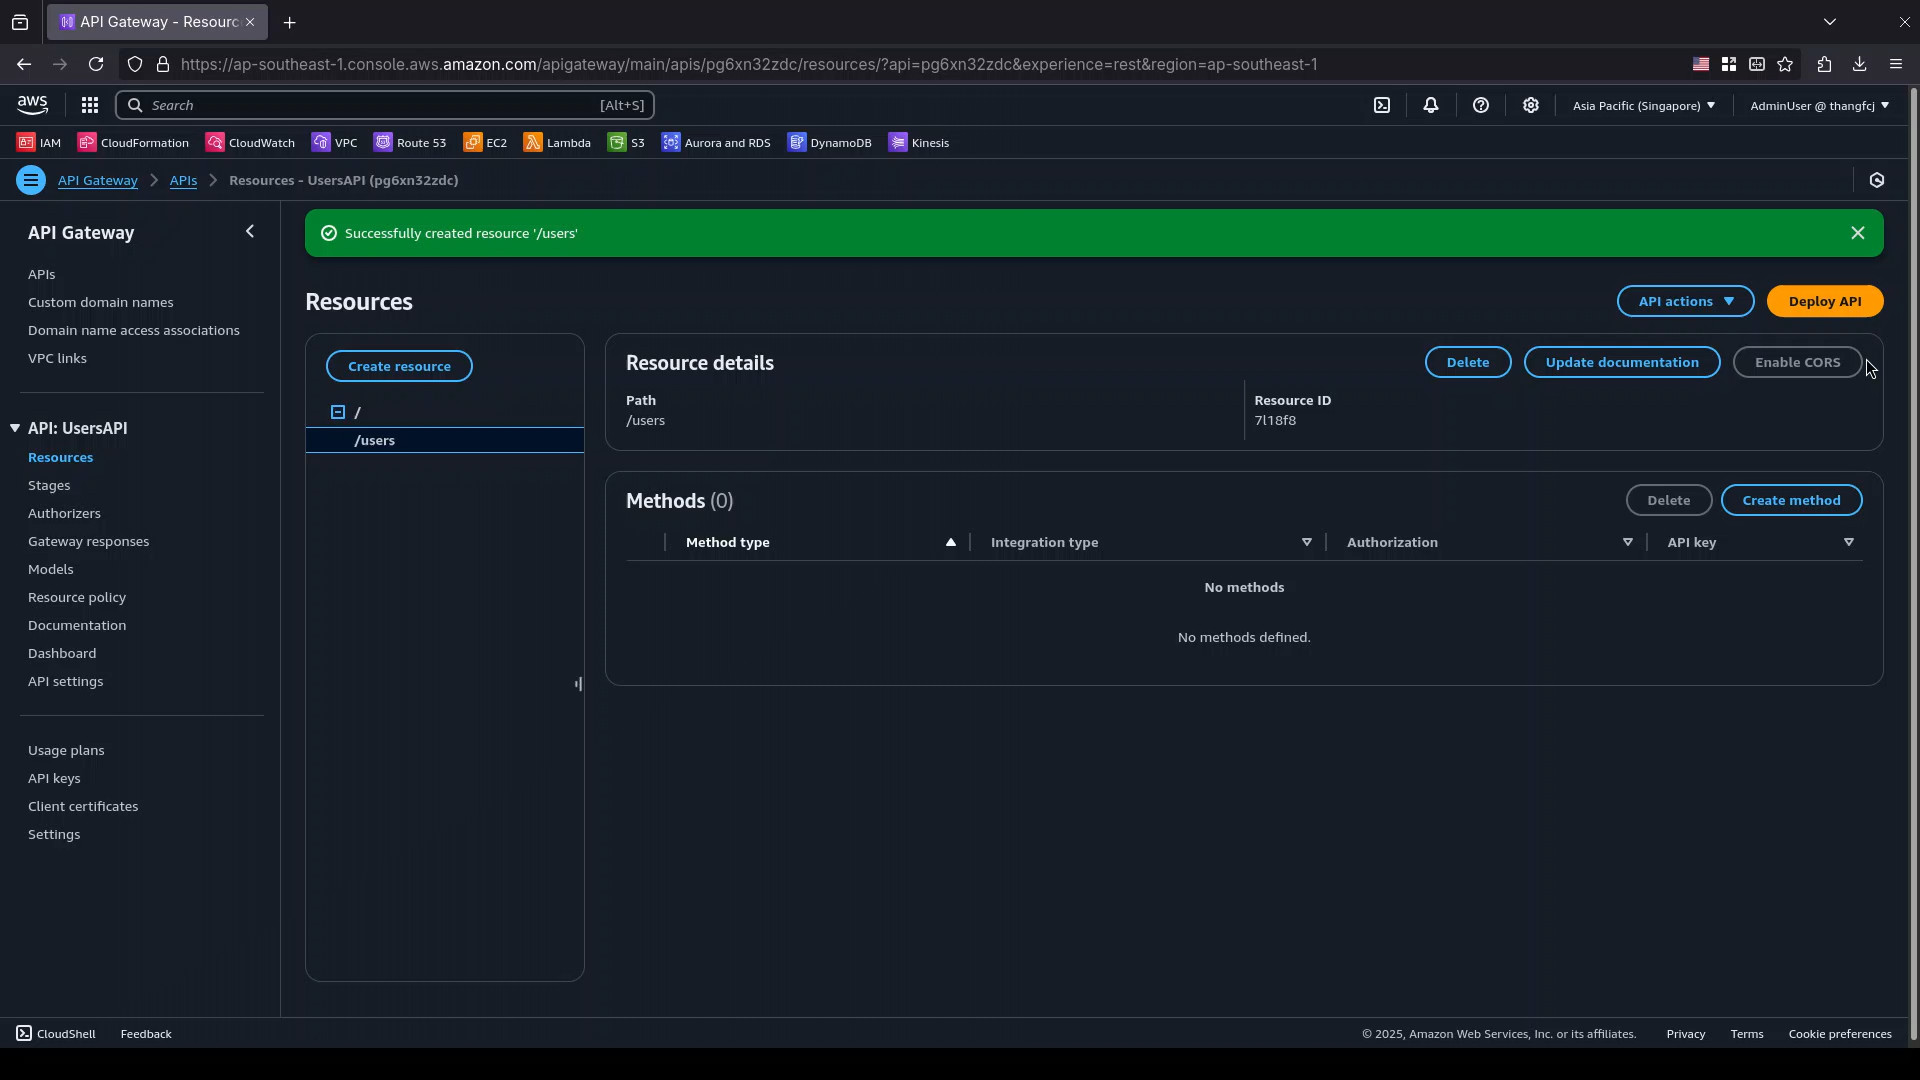Collapse the API Gateway side navigation
The width and height of the screenshot is (1920, 1080).
(250, 232)
